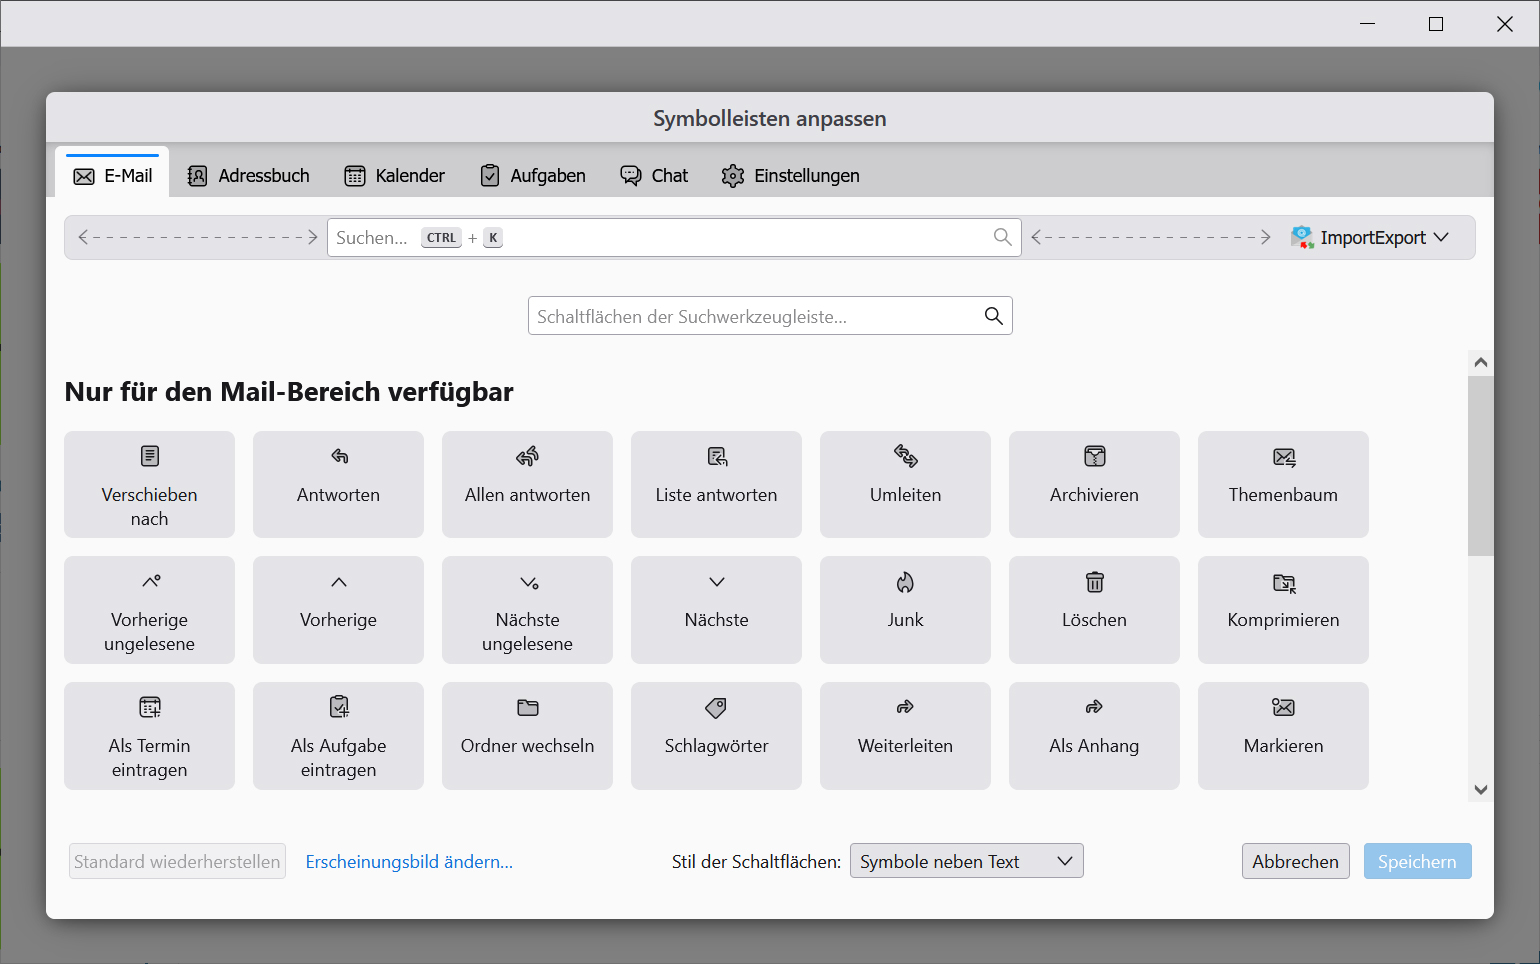Pick the Schlagwörter tag icon
1540x964 pixels.
pyautogui.click(x=716, y=708)
